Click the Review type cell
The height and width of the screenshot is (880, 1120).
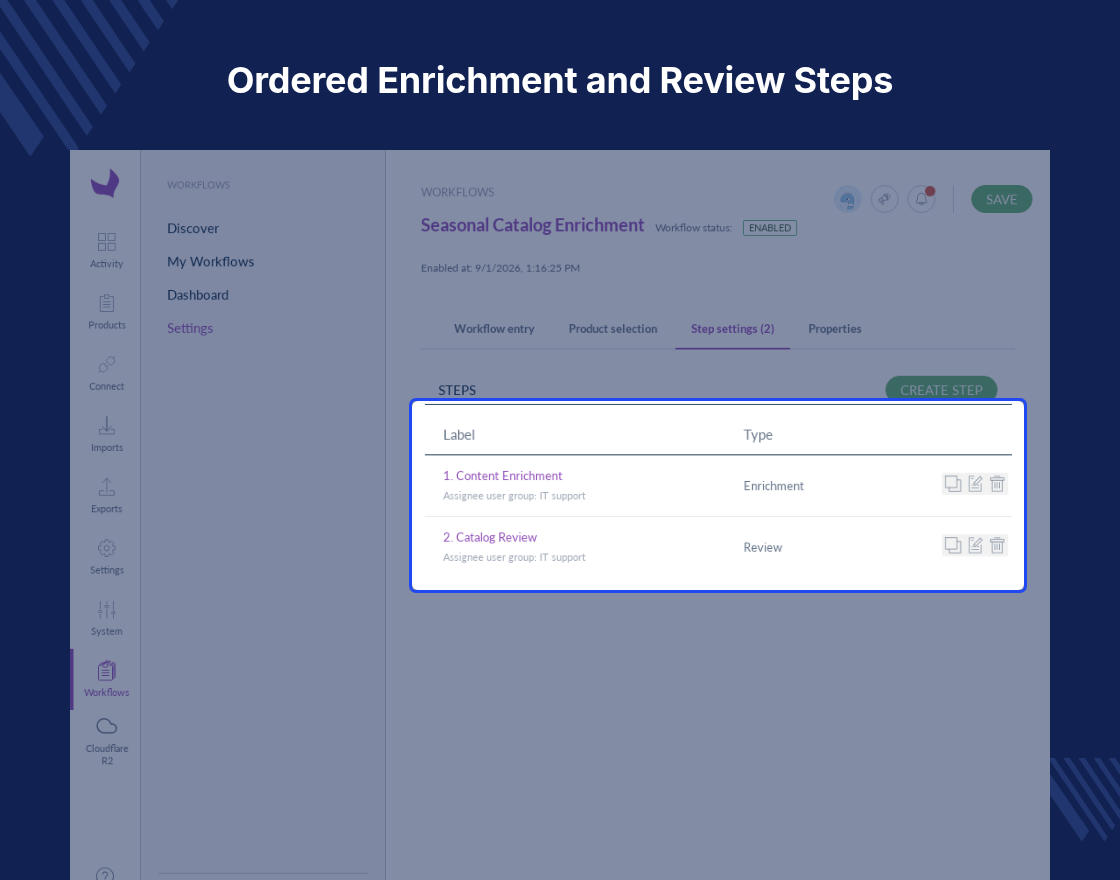click(763, 547)
